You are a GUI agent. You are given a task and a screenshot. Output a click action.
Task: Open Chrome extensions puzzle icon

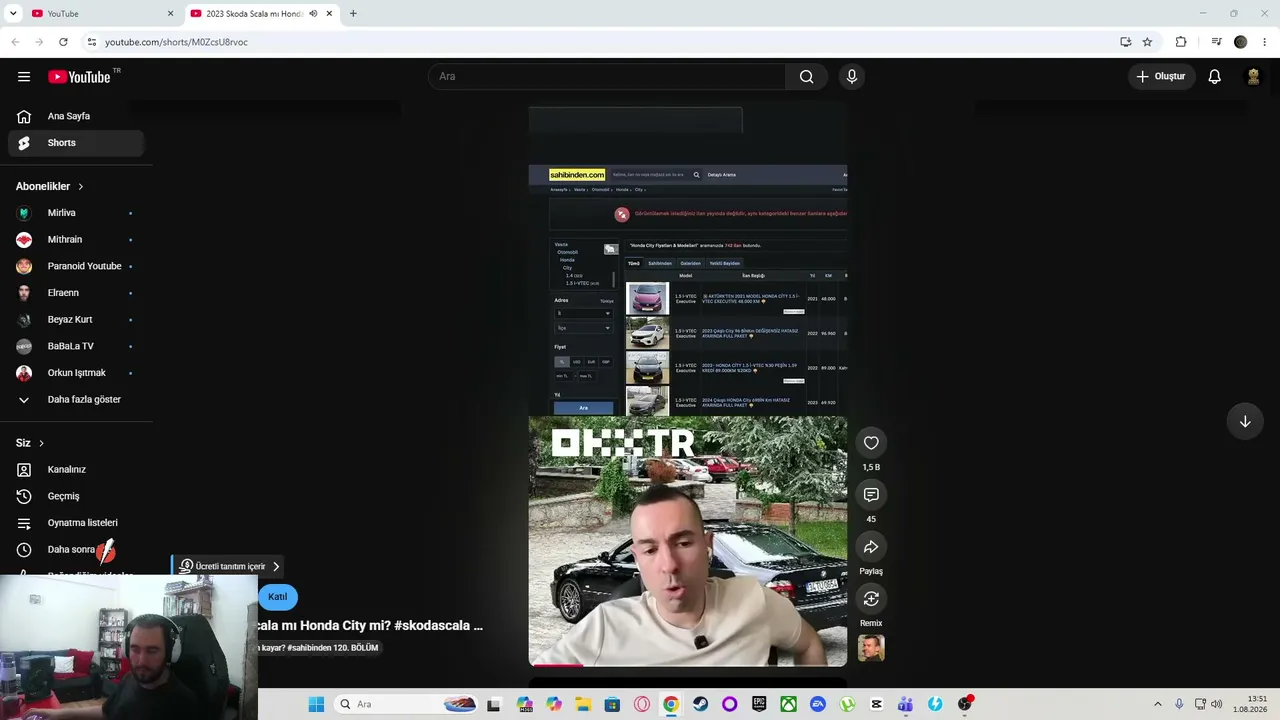[1181, 42]
